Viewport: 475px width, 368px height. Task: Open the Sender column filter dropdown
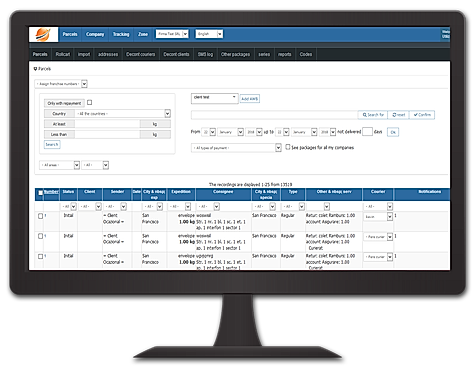pyautogui.click(x=115, y=206)
